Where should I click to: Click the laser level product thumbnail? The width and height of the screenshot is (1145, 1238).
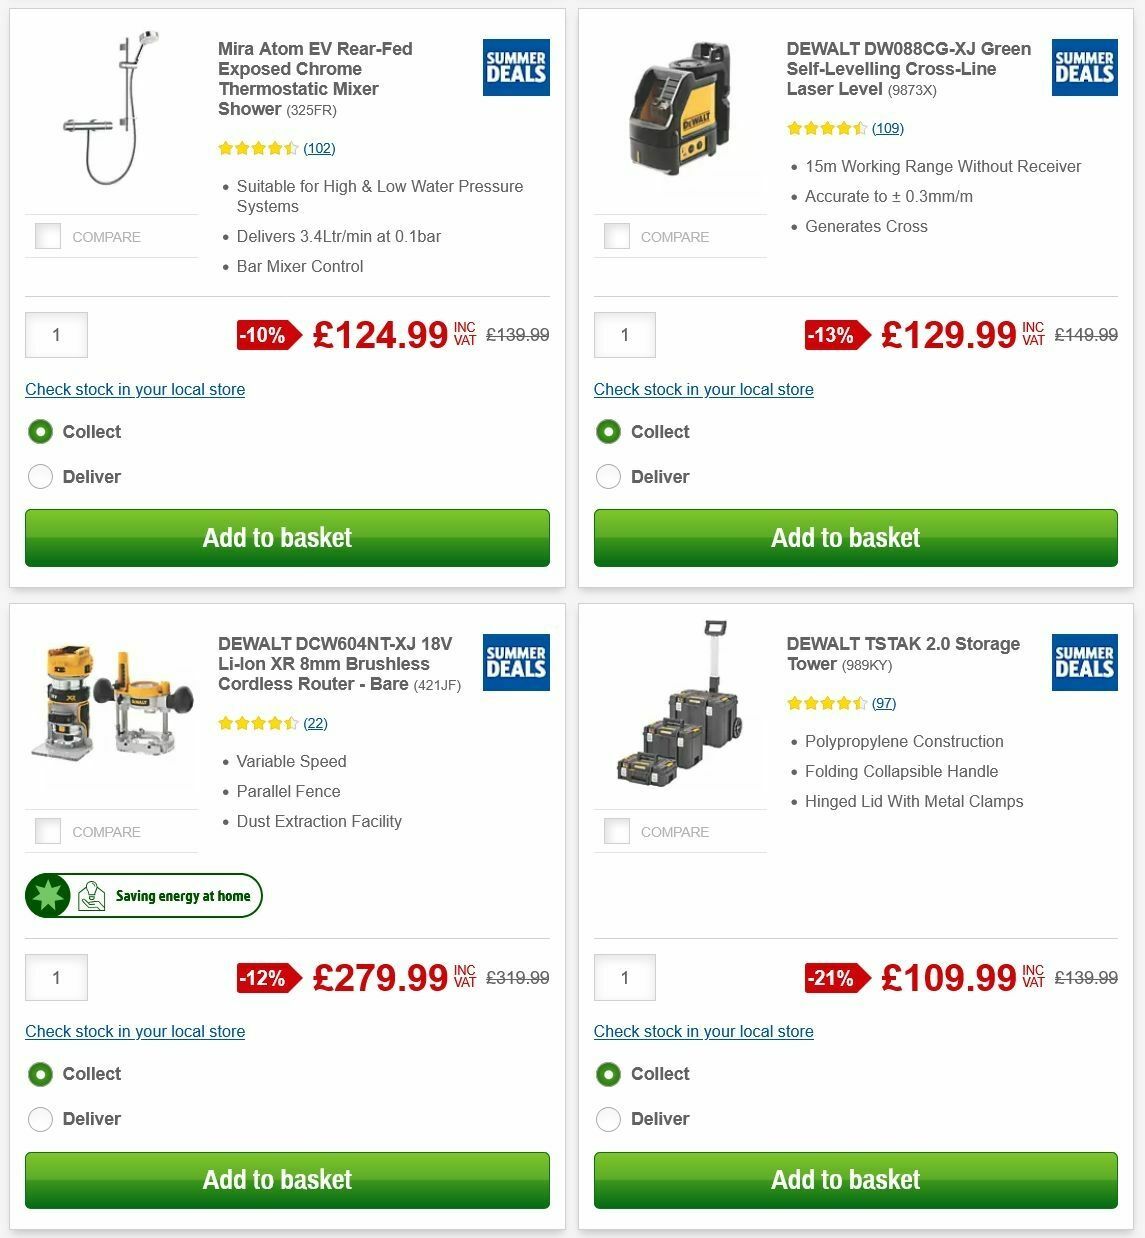click(x=681, y=112)
